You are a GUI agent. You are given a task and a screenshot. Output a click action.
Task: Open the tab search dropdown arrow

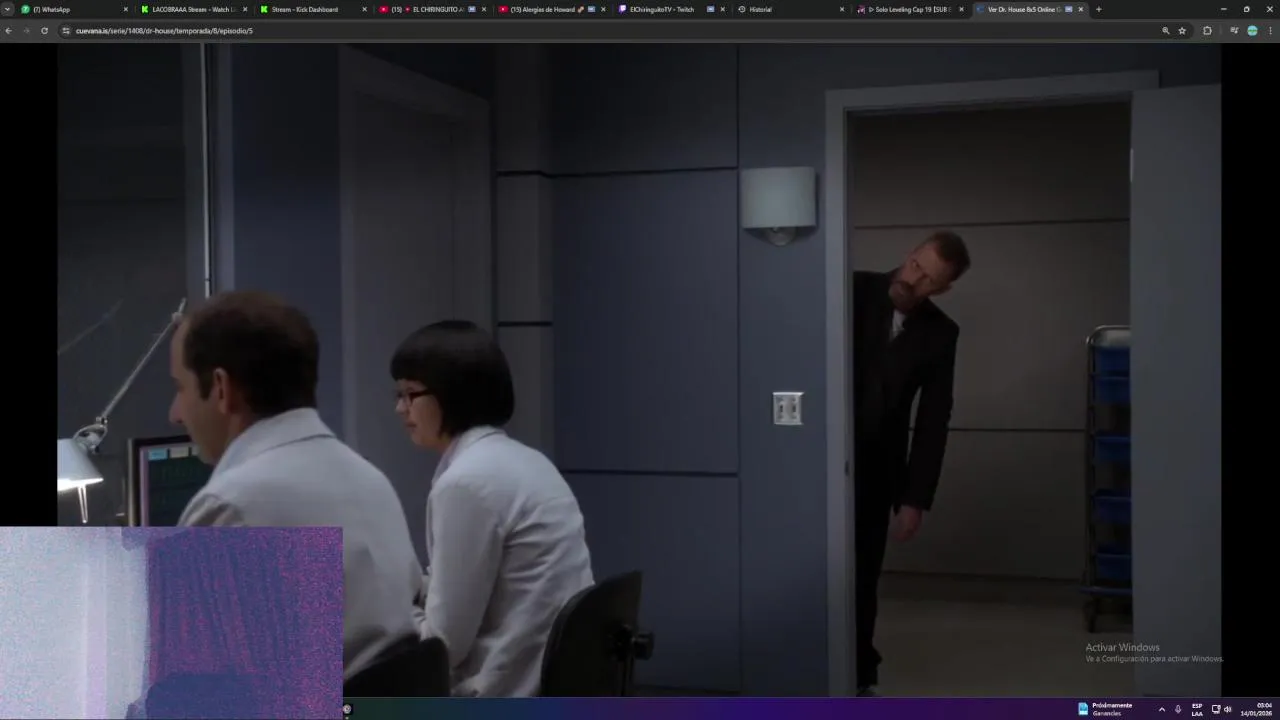[7, 9]
